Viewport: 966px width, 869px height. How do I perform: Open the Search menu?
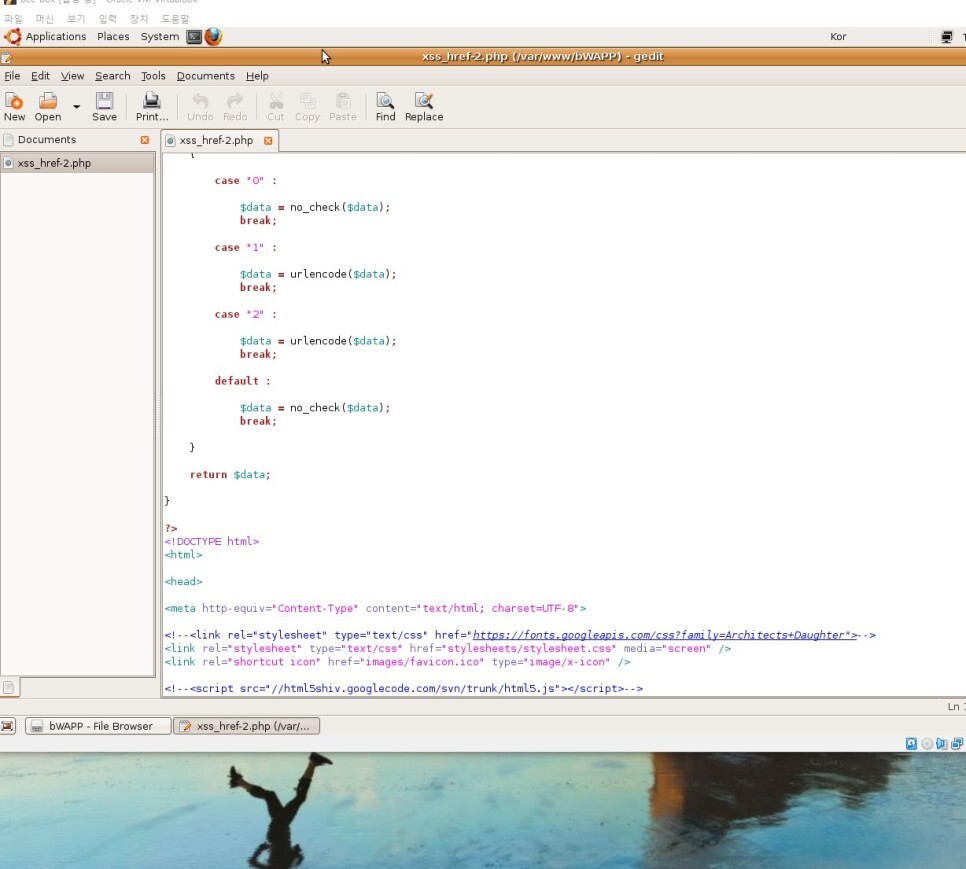(x=113, y=76)
